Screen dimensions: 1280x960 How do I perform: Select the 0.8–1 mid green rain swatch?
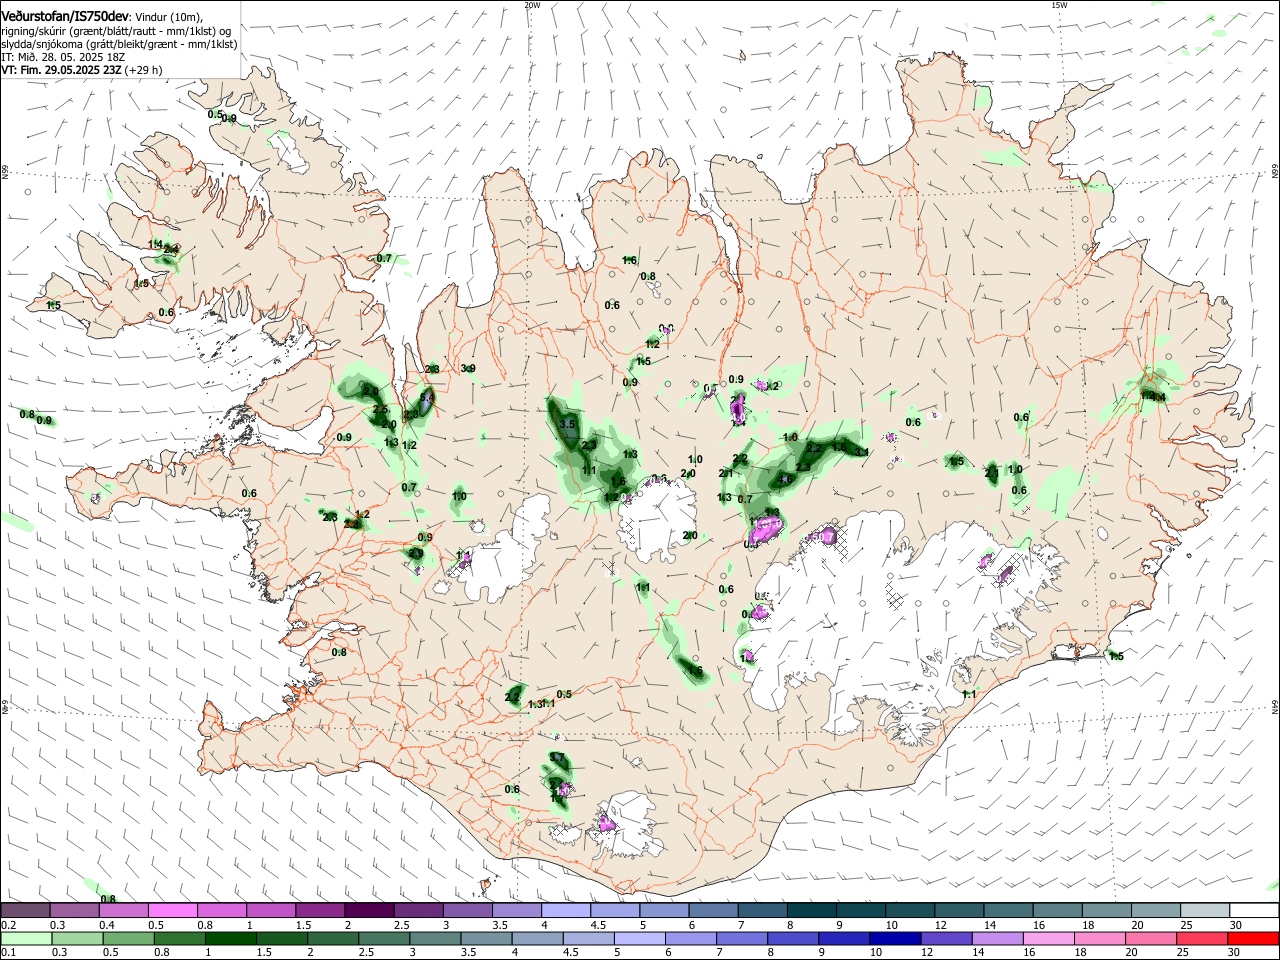pyautogui.click(x=179, y=938)
